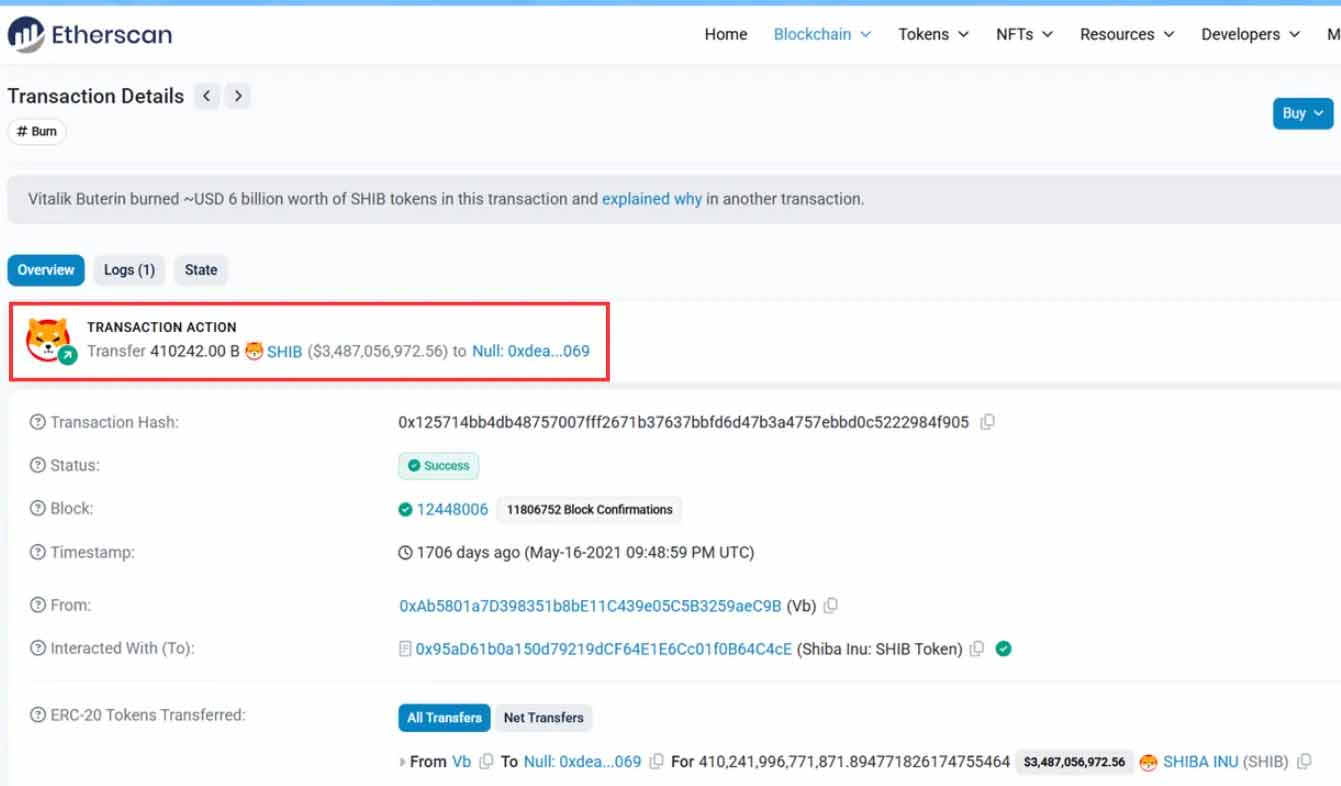1341x786 pixels.
Task: Open the Developers dropdown menu
Action: click(1251, 34)
